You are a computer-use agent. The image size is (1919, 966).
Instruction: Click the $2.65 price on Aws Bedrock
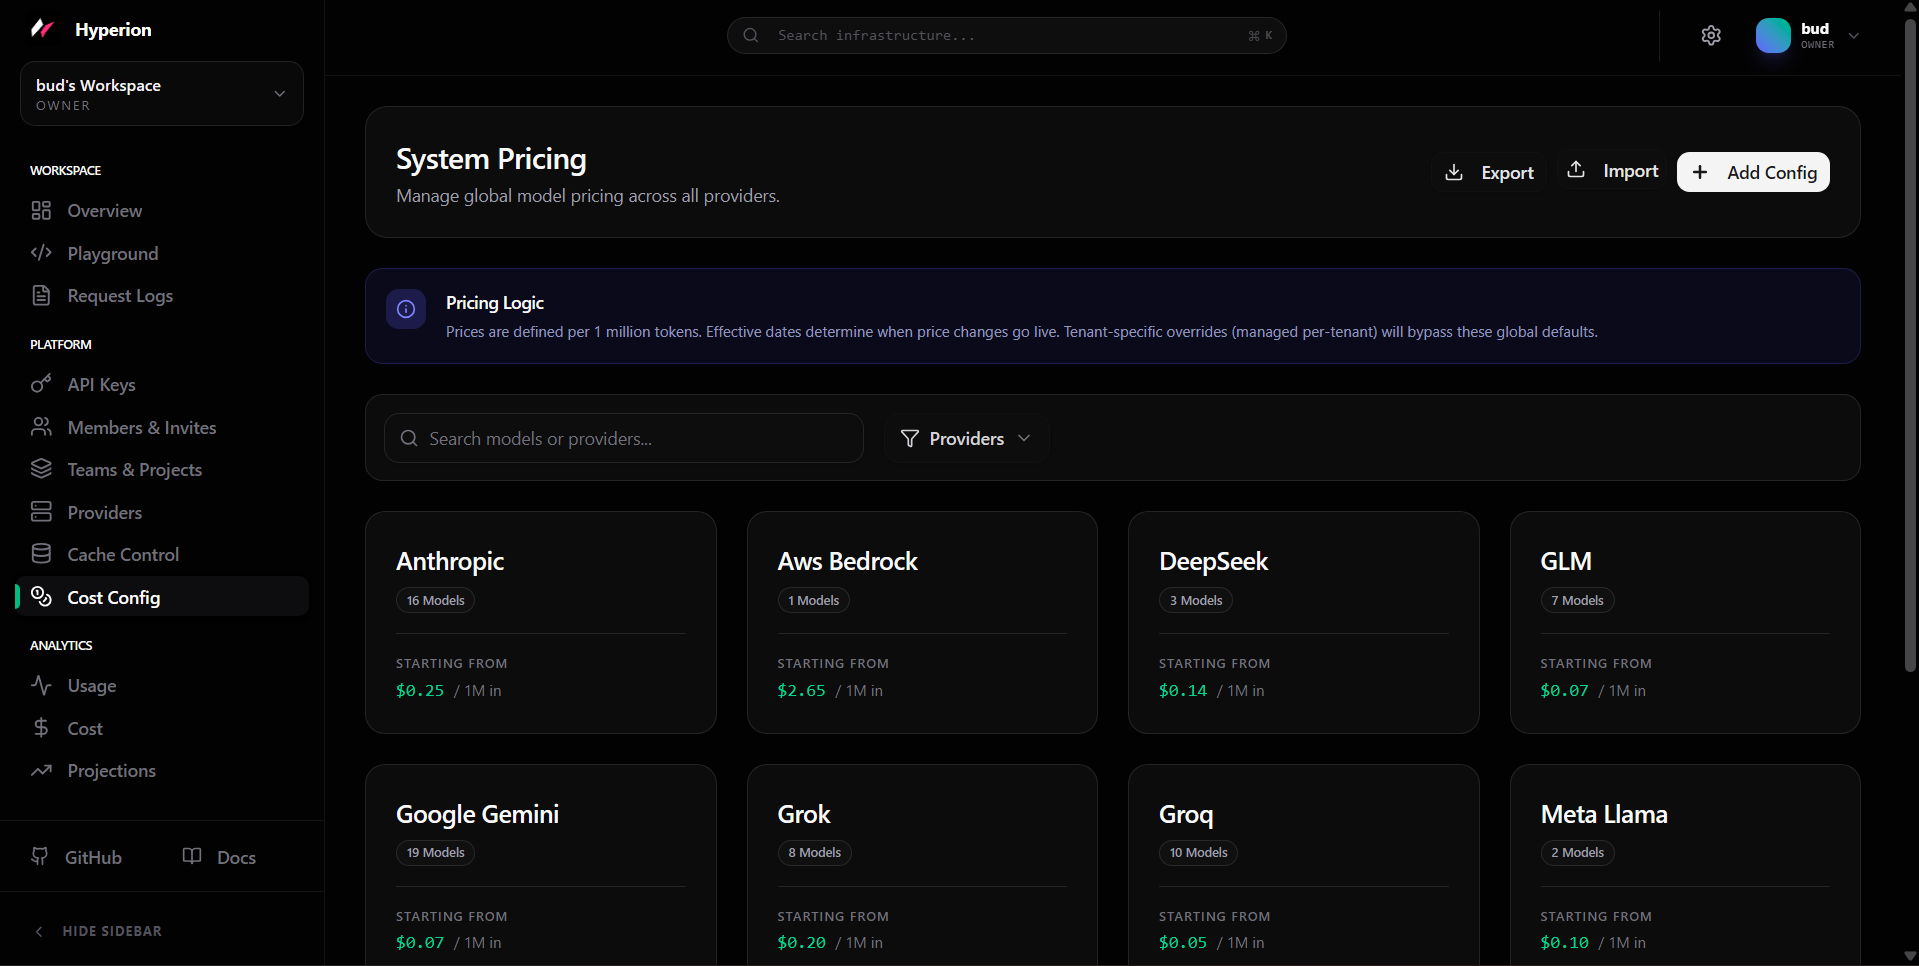802,690
